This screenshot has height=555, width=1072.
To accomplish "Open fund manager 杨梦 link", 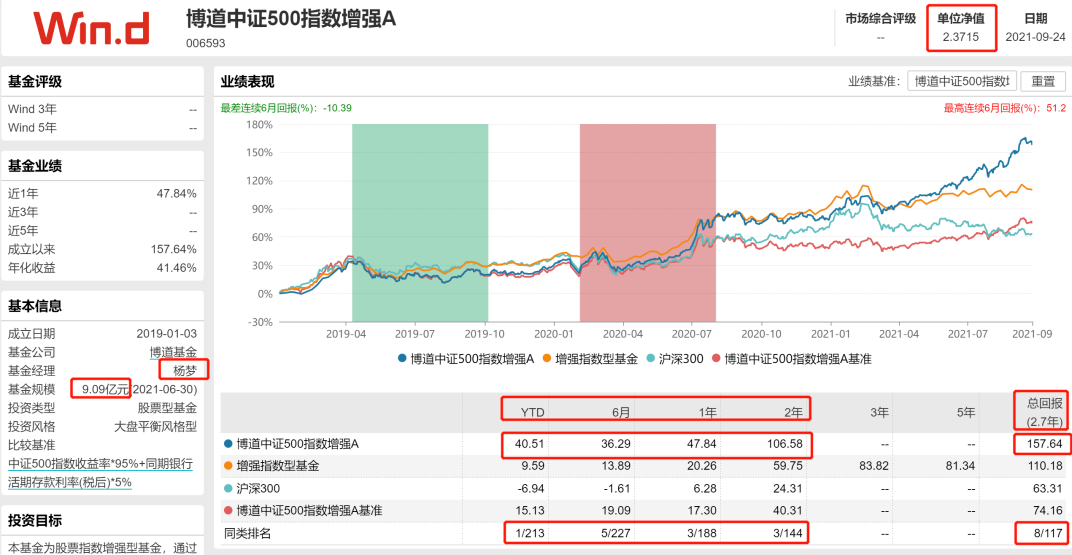I will [185, 371].
